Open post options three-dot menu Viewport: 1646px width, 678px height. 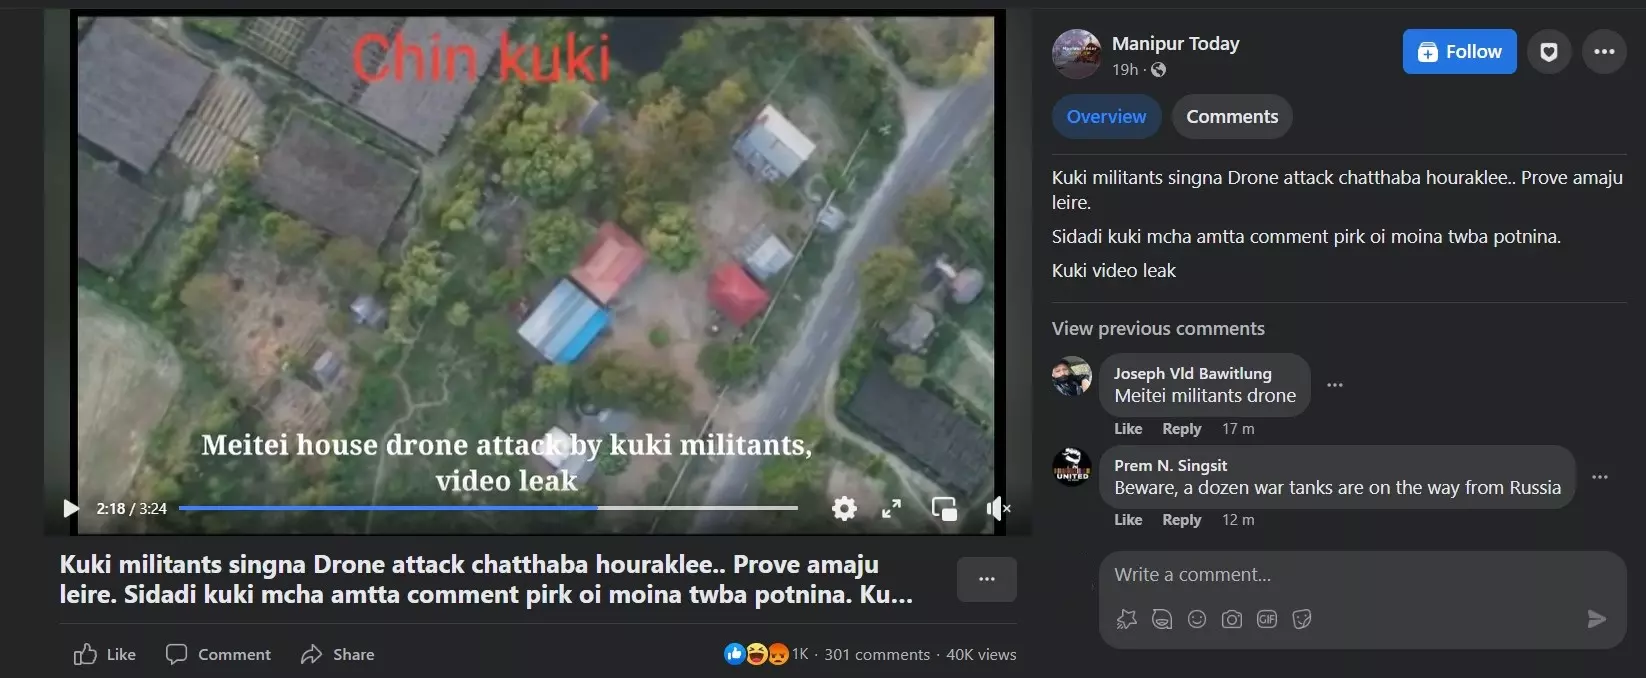coord(1604,52)
